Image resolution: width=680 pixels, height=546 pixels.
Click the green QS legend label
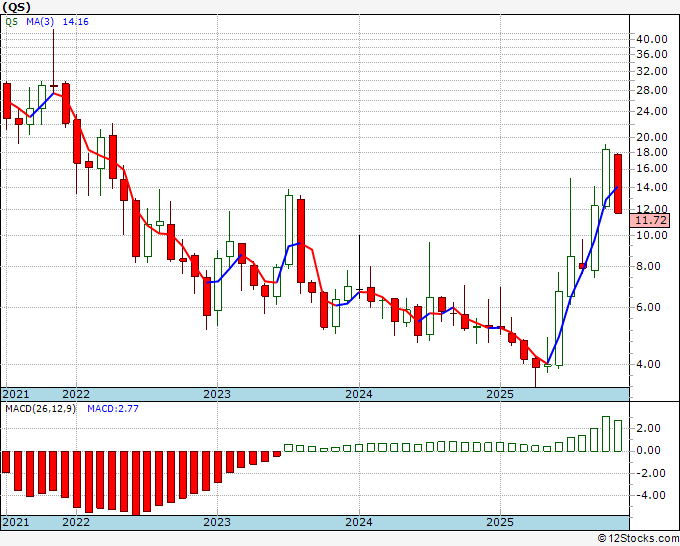(11, 22)
